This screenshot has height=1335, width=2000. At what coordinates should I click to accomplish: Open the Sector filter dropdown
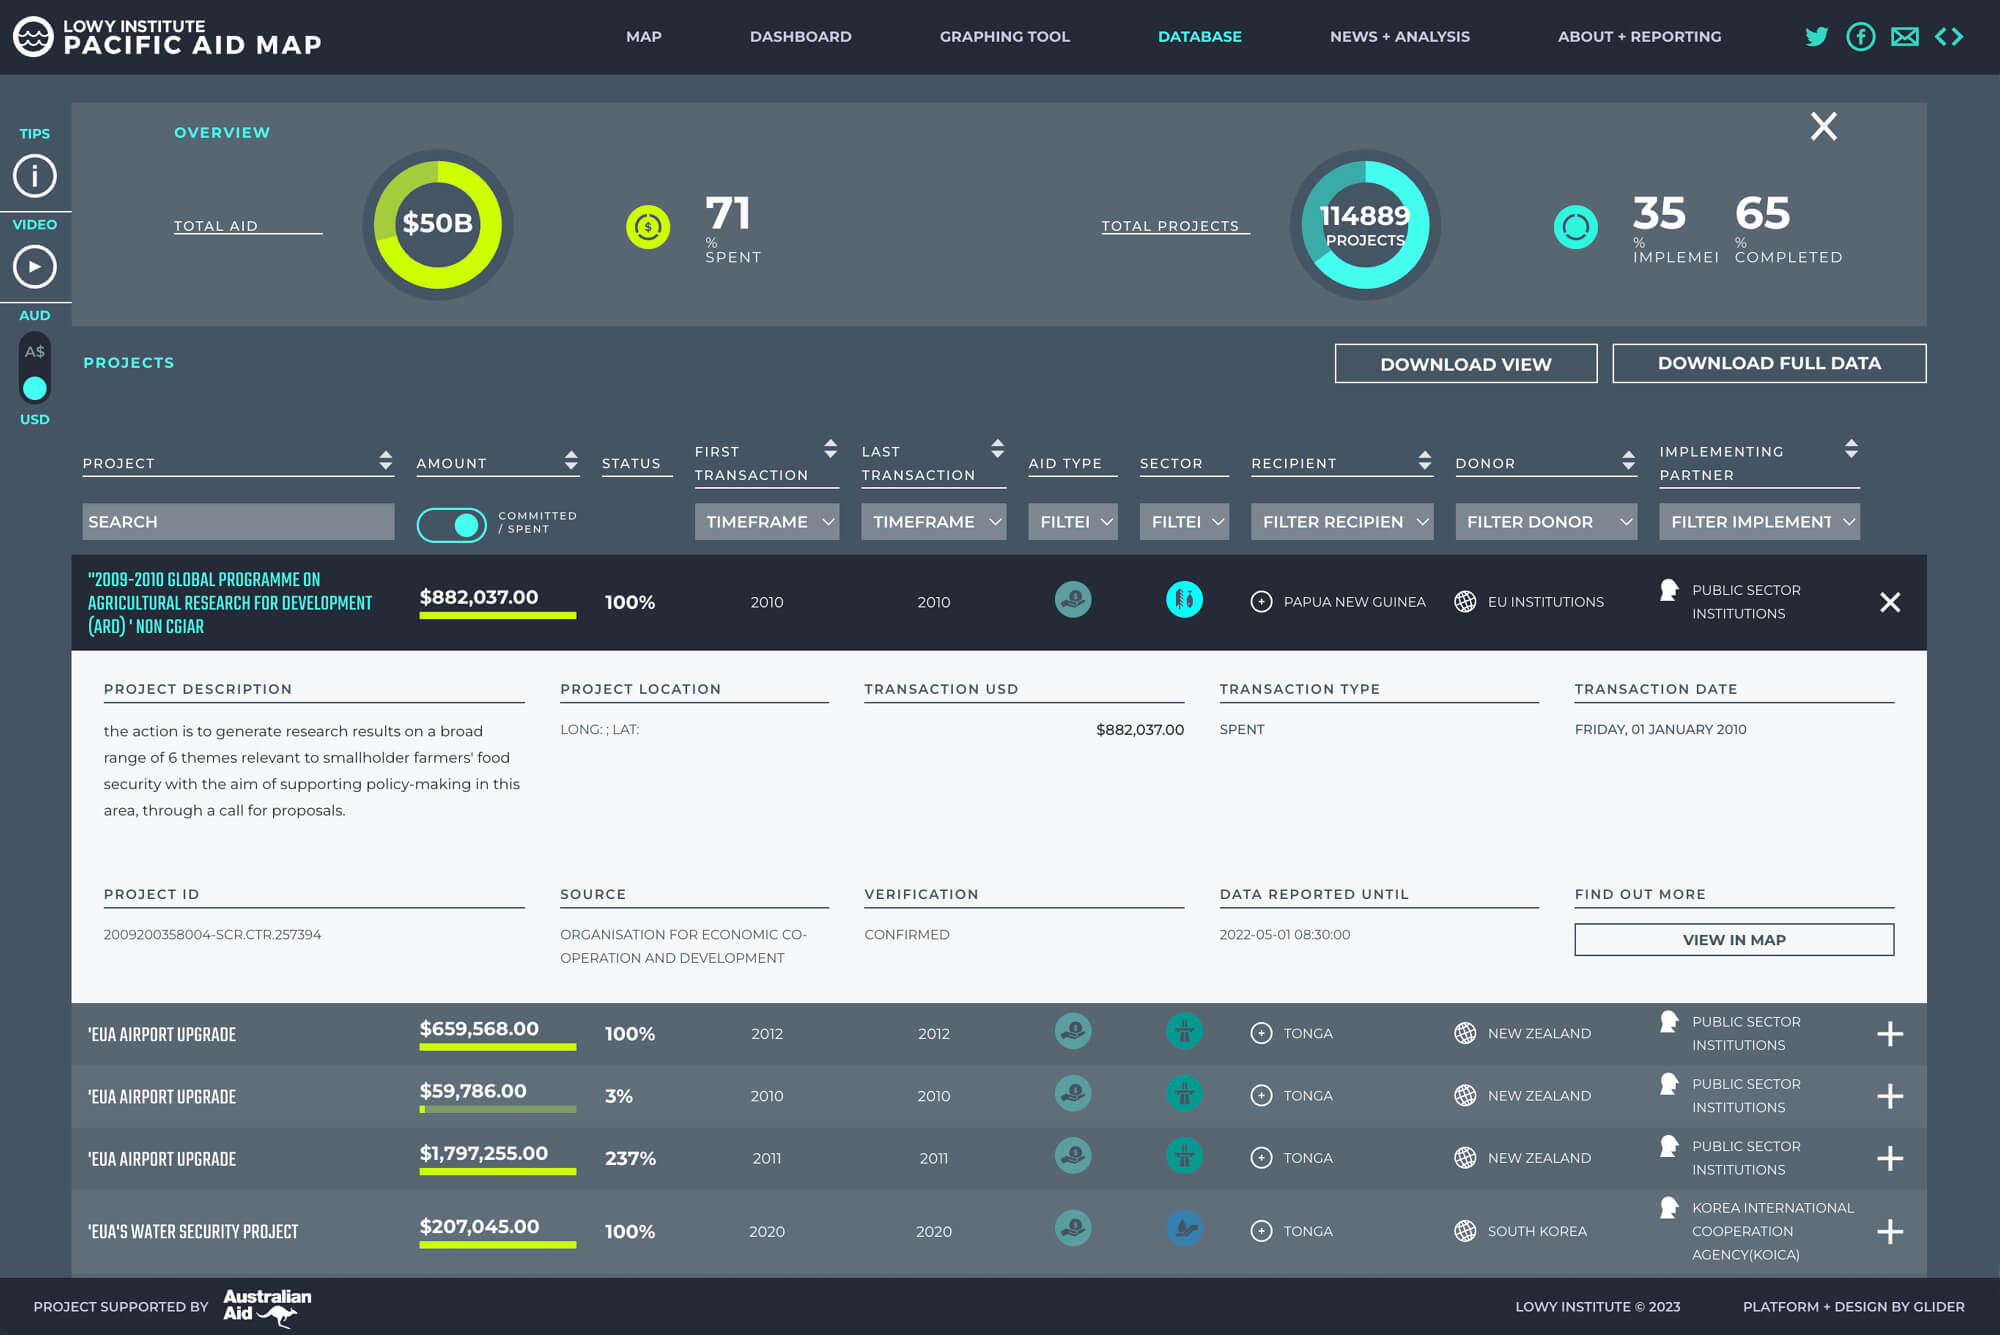pyautogui.click(x=1184, y=522)
